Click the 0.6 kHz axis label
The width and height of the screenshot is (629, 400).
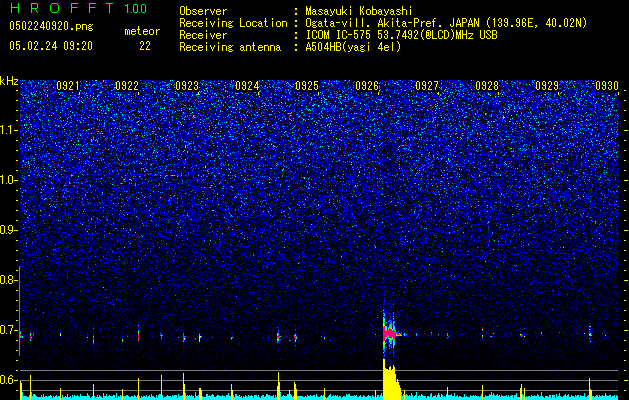[8, 380]
